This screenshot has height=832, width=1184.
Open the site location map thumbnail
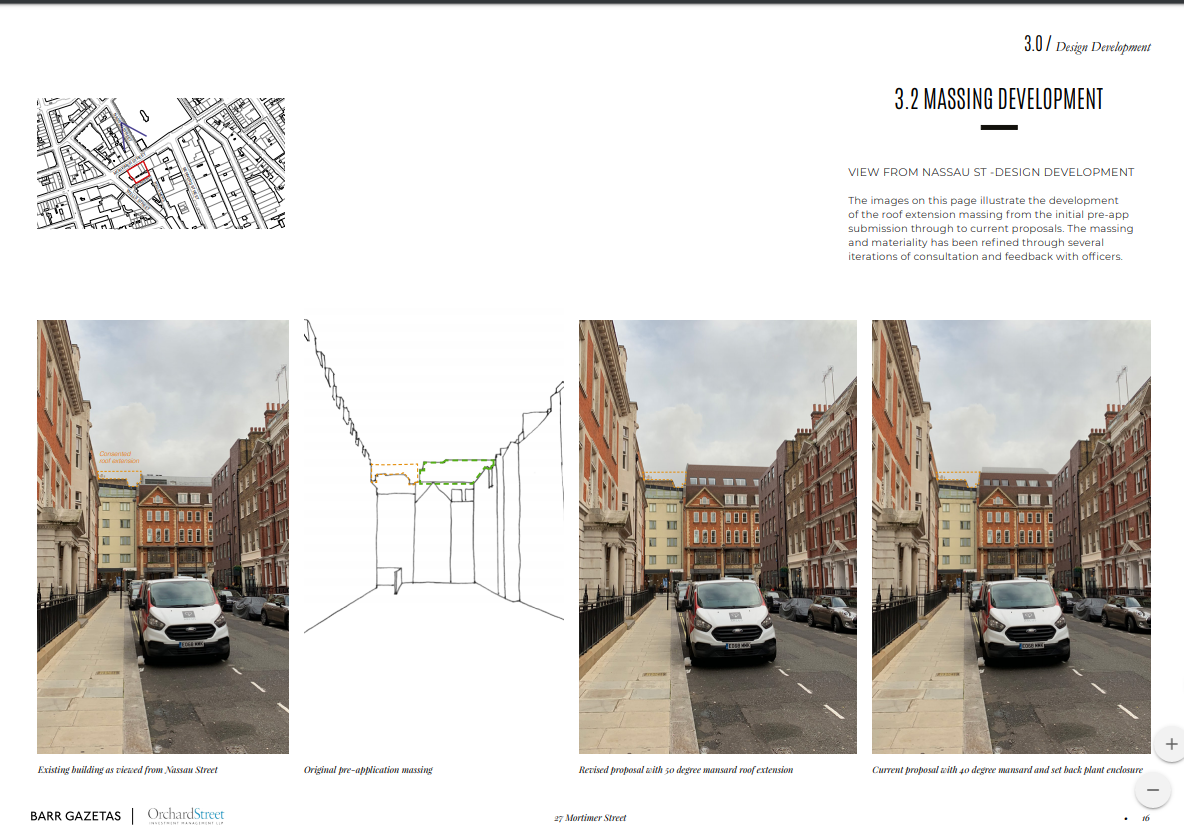tap(160, 163)
